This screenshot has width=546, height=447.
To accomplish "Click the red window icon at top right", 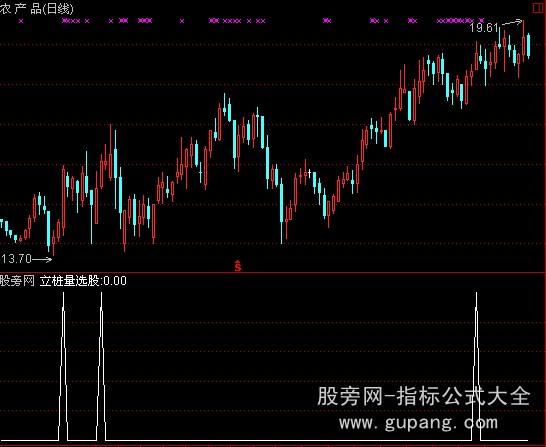I will 538,8.
